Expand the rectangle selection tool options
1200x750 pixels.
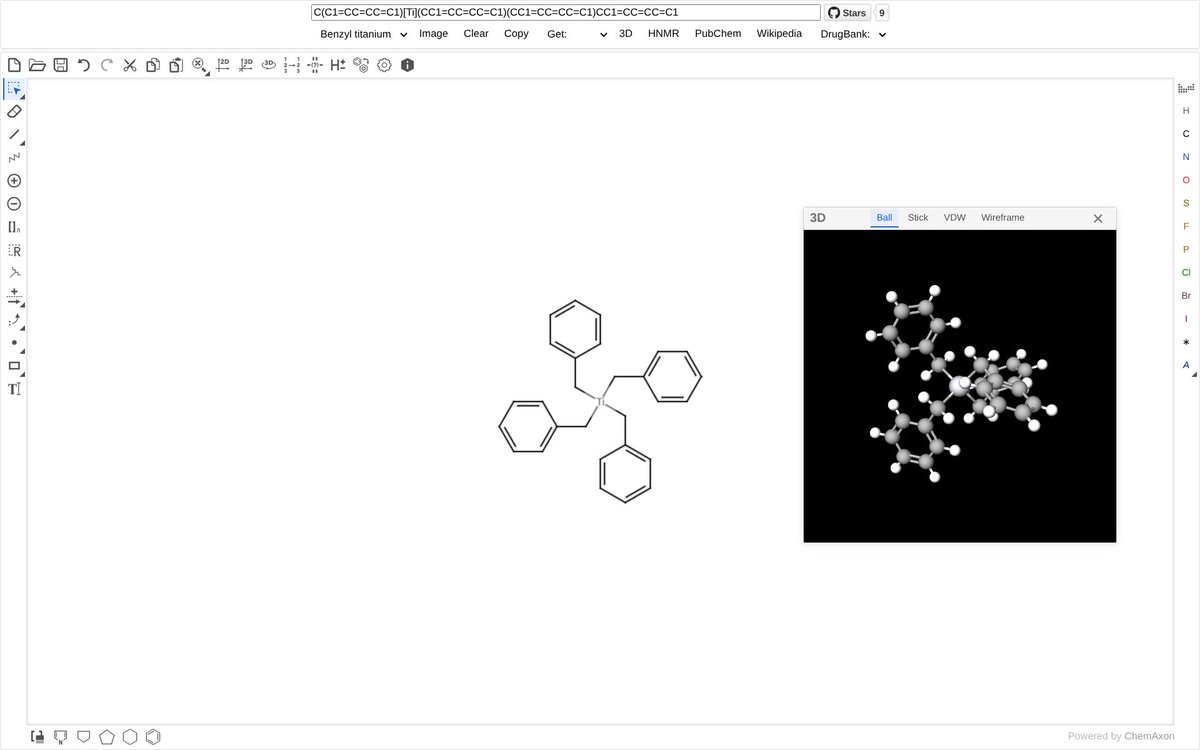pos(23,97)
